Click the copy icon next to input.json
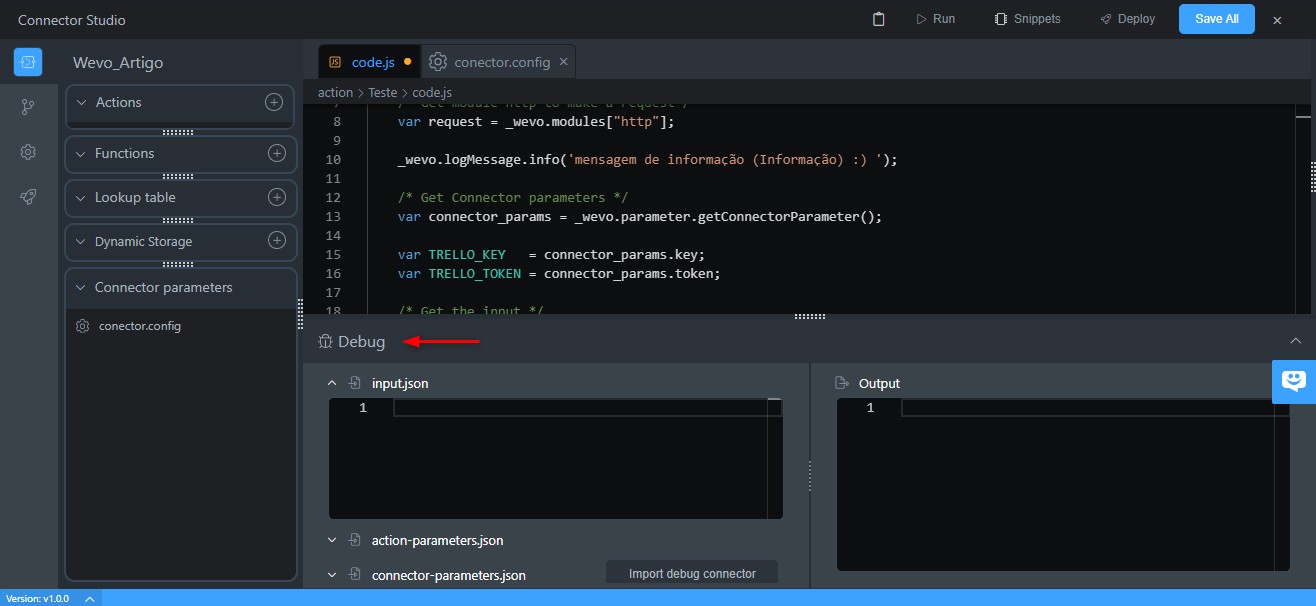The width and height of the screenshot is (1316, 606). tap(354, 383)
